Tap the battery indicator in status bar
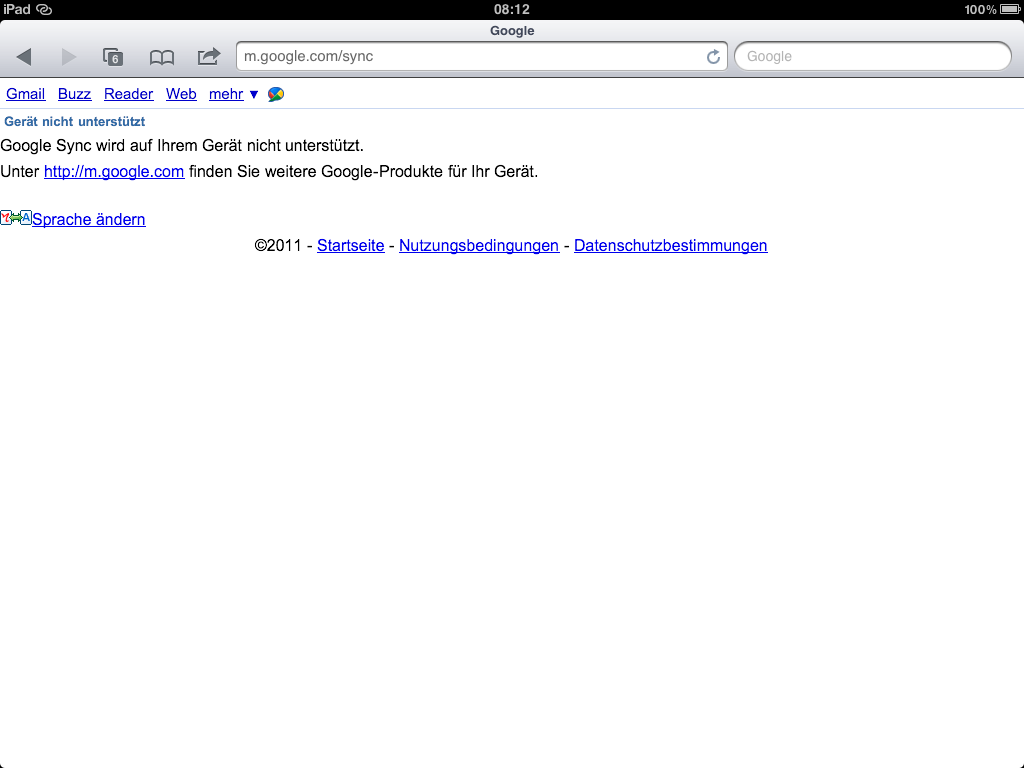 (x=1010, y=9)
